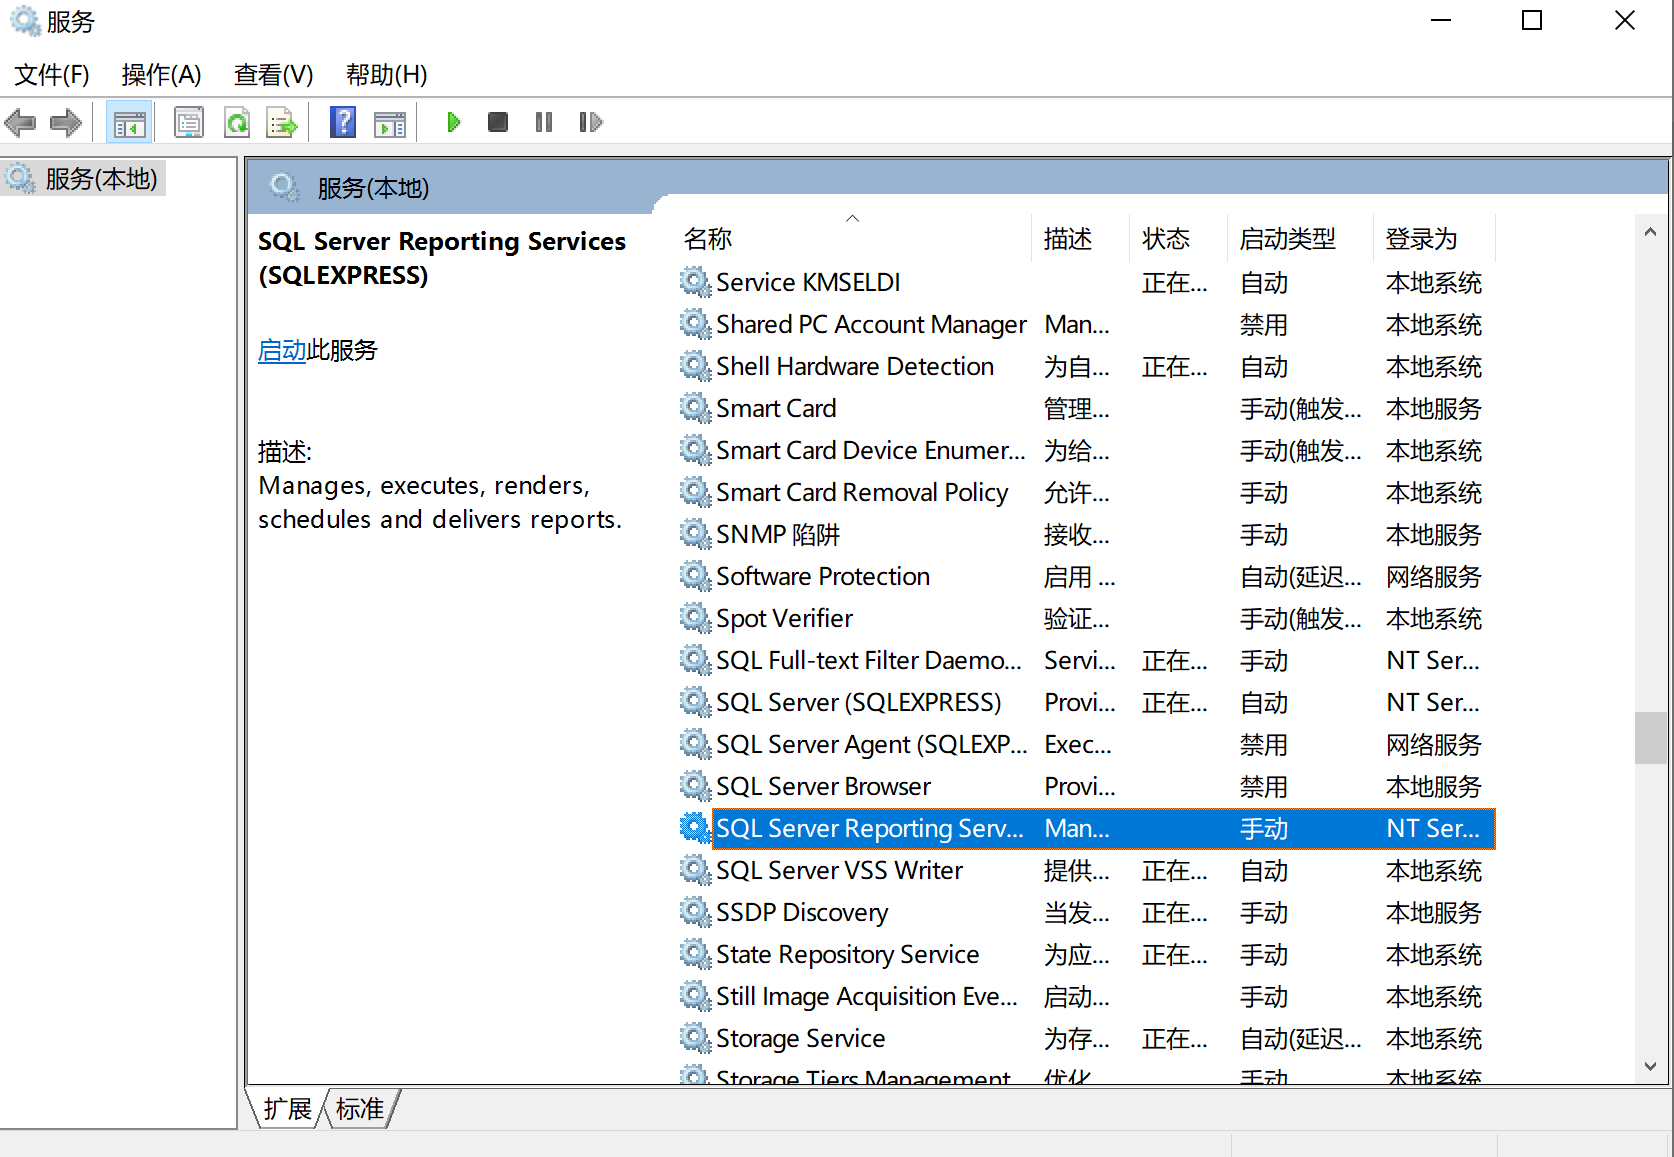Toggle the show/hide action pane icon
The width and height of the screenshot is (1674, 1157).
390,123
